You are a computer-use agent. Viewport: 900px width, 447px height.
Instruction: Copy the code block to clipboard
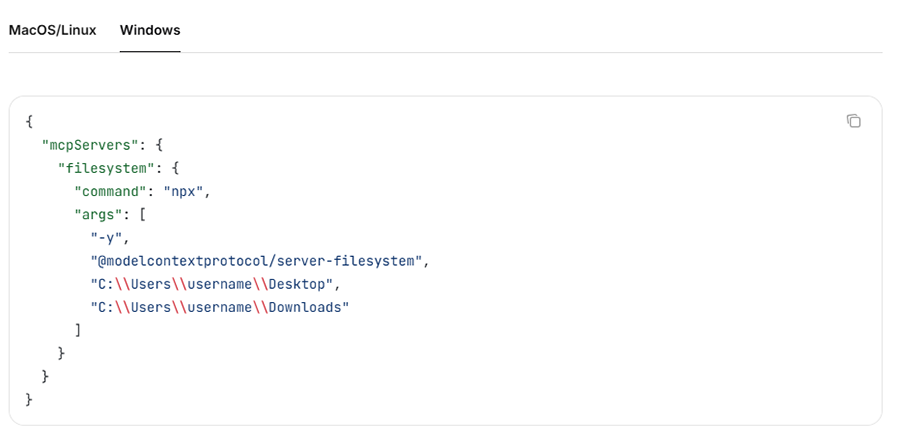(853, 121)
